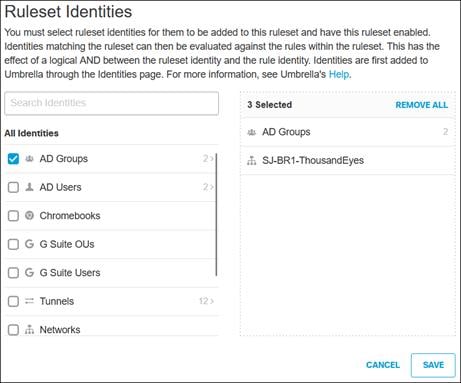Click the G Suite OUs Google icon
461x383 pixels.
pos(30,244)
